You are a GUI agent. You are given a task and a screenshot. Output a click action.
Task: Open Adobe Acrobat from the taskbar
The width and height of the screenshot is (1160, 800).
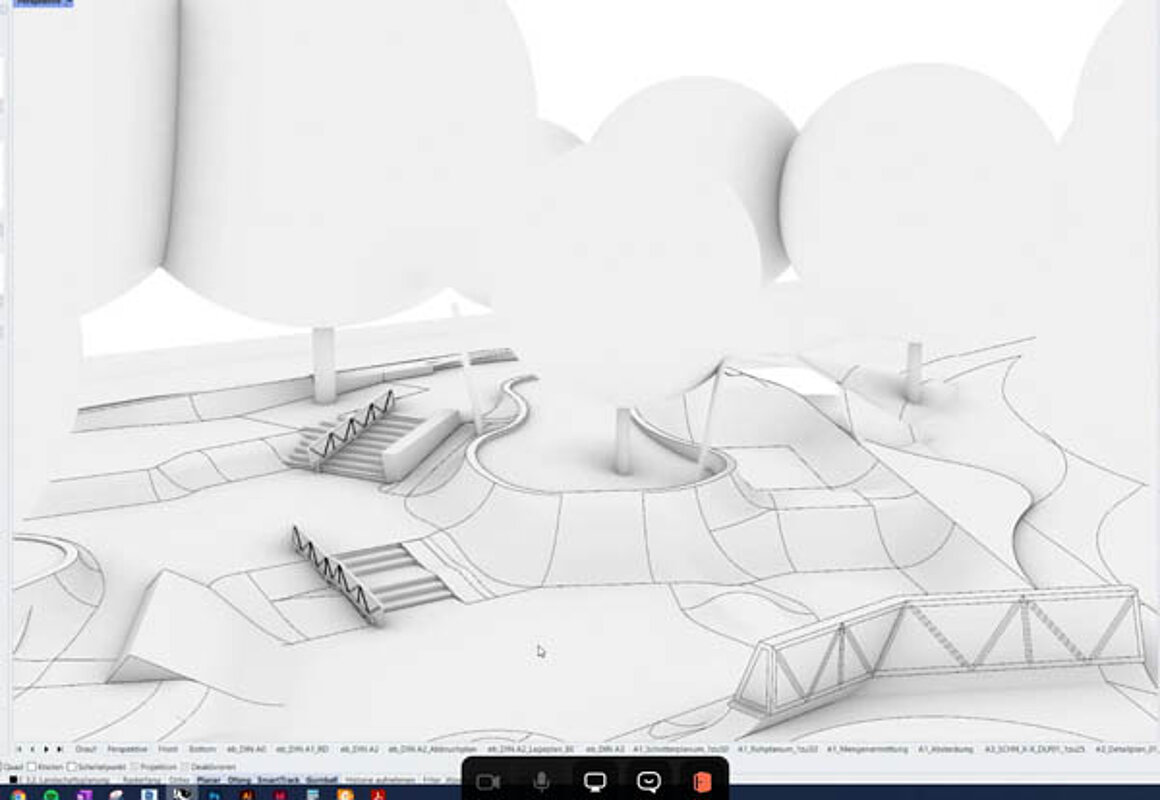click(378, 796)
